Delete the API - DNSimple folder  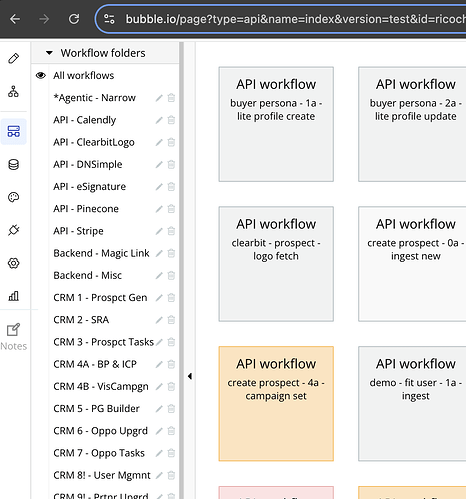(x=171, y=165)
